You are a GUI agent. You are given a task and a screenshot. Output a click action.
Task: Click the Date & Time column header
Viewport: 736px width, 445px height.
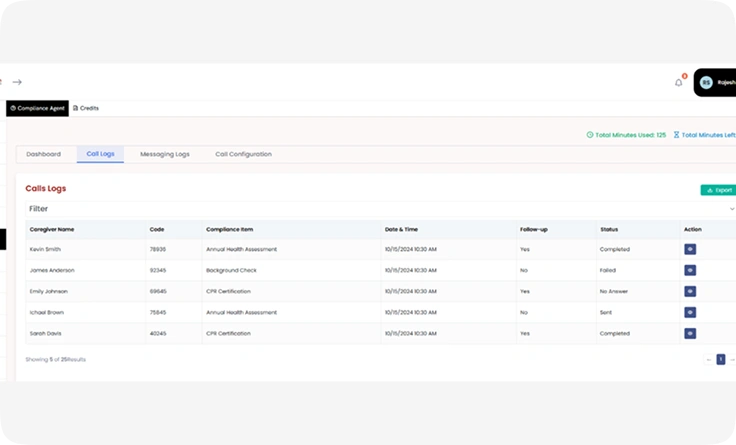[401, 230]
